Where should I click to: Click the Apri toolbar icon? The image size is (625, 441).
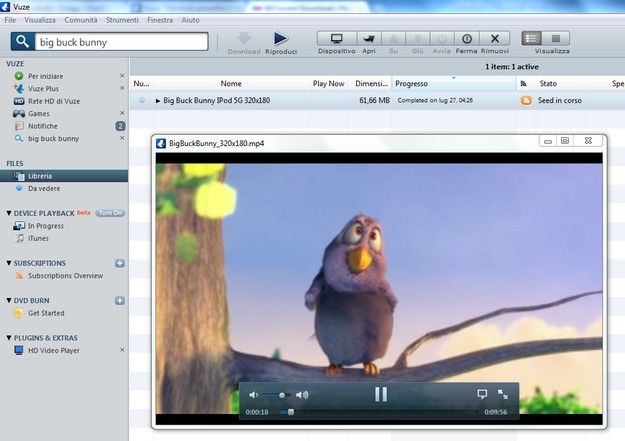(369, 39)
